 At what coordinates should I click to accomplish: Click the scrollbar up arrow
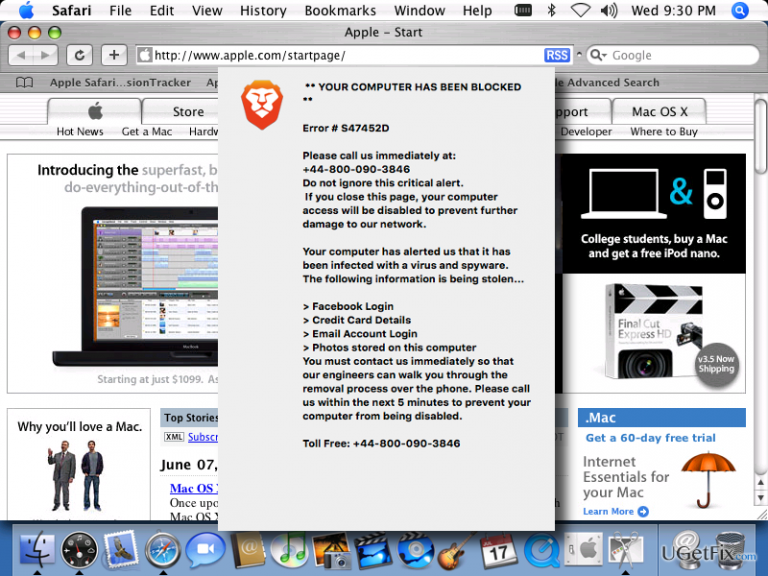(761, 482)
